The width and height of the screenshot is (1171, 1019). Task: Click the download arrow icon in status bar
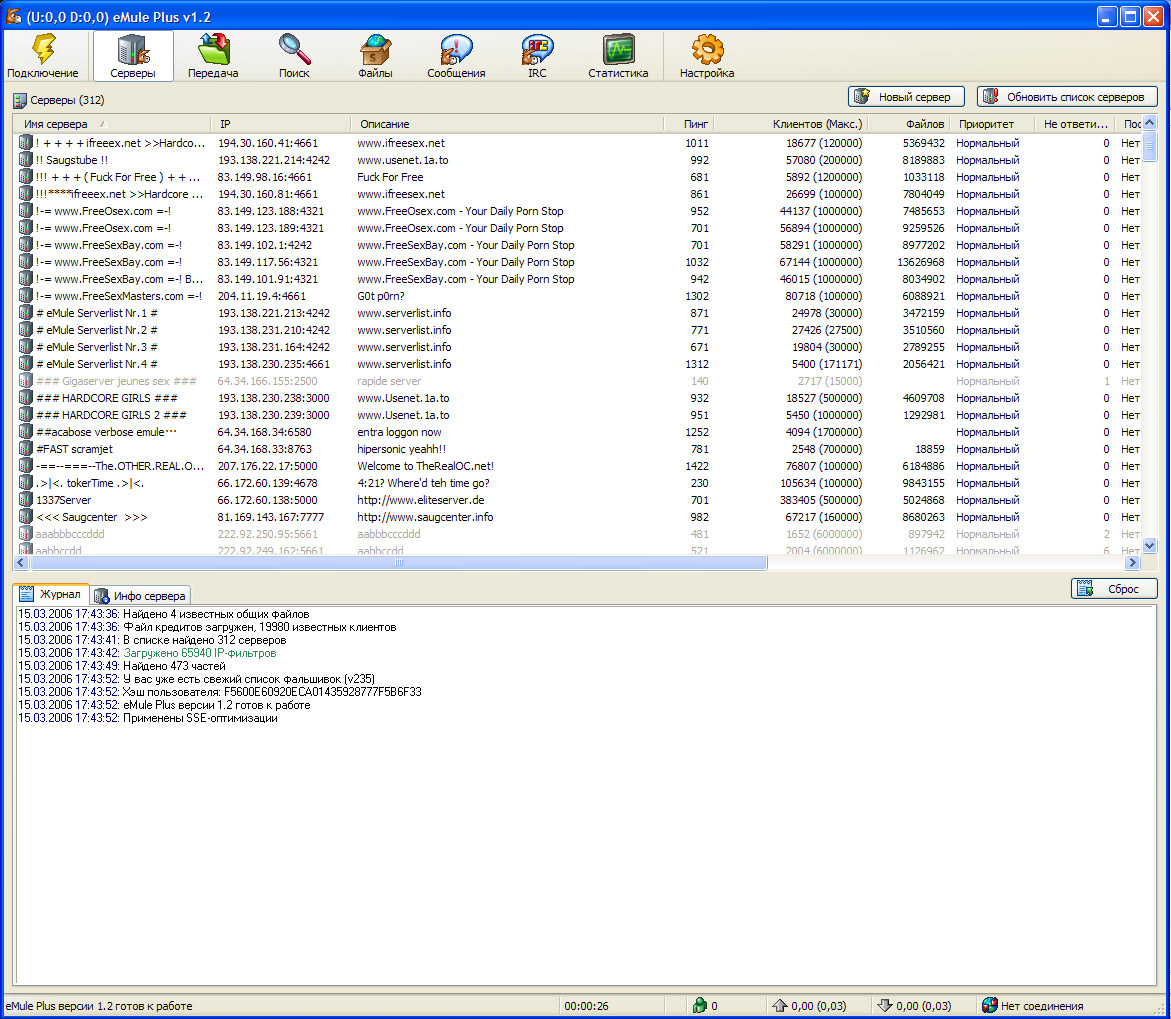pos(885,1006)
